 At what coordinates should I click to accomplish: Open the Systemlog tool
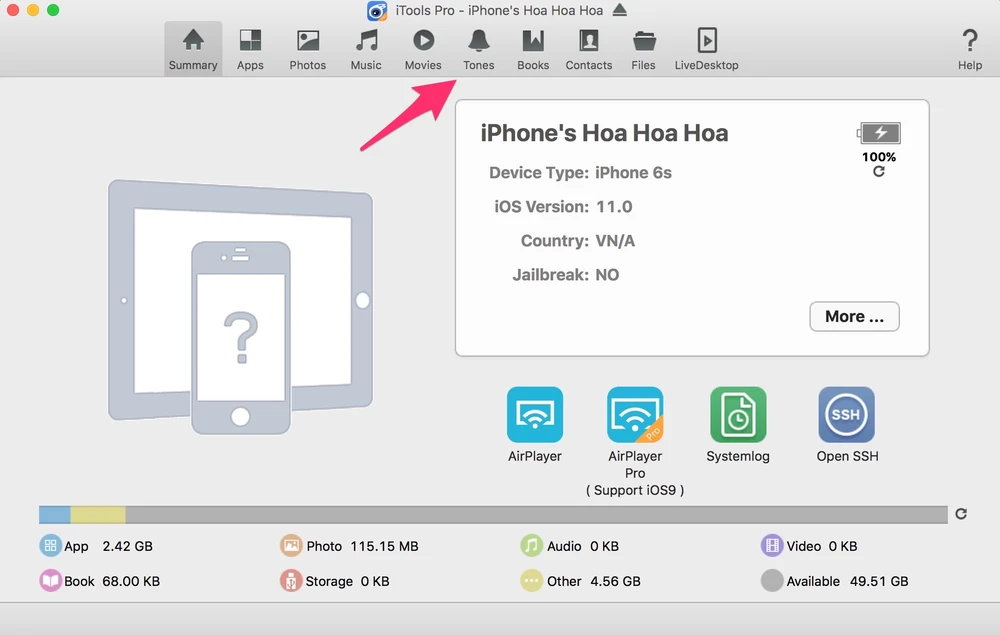(x=738, y=415)
